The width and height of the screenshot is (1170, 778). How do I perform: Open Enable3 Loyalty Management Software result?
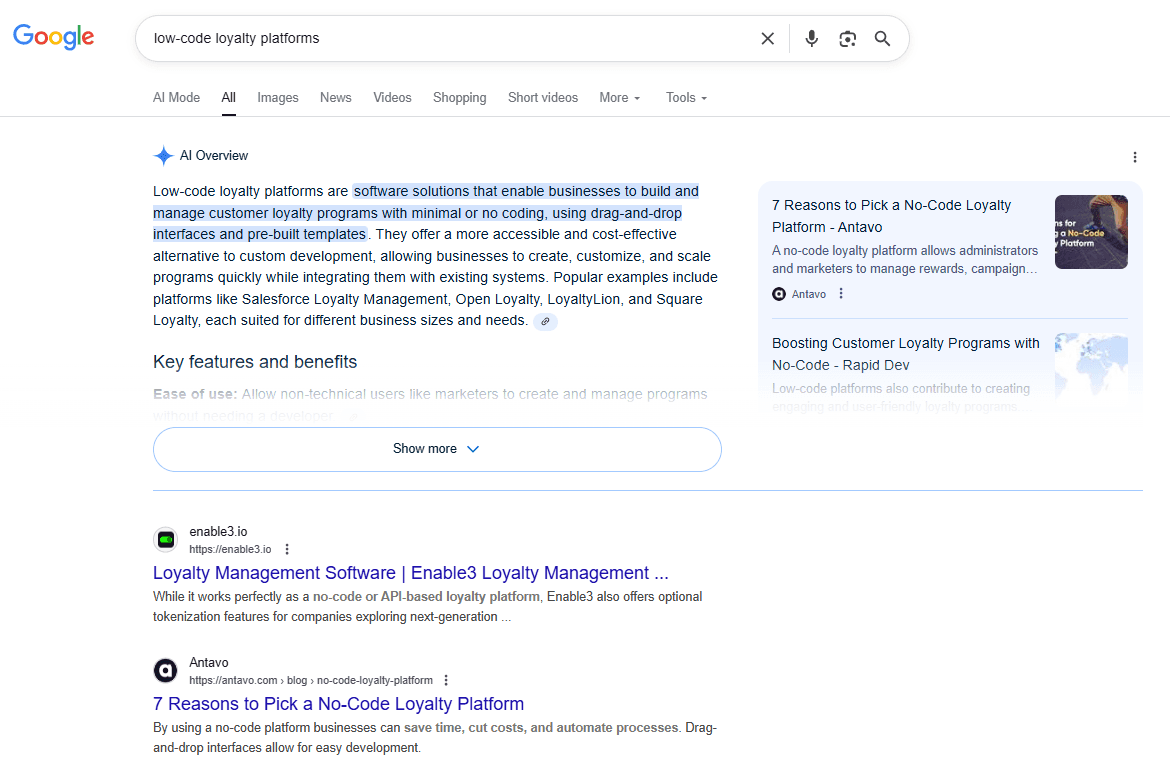coord(410,573)
